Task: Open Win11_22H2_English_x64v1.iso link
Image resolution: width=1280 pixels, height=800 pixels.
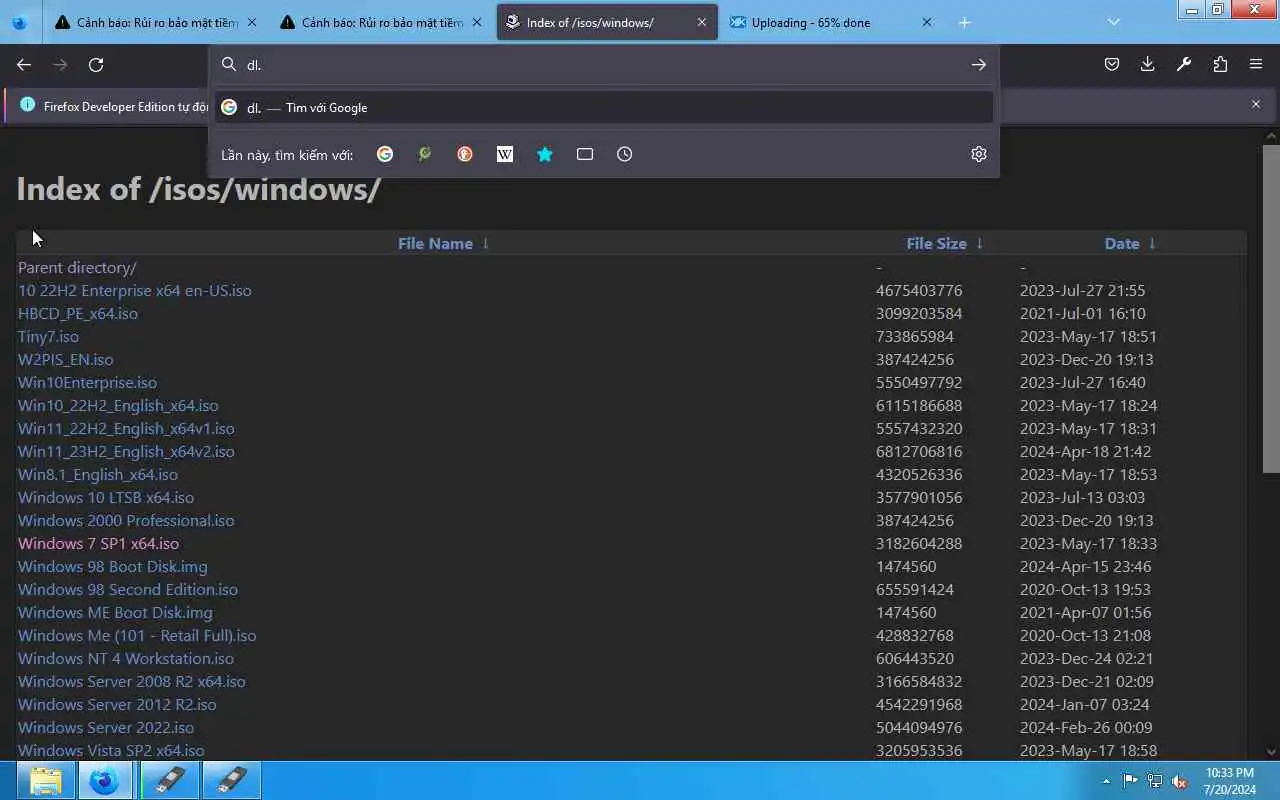Action: point(126,429)
